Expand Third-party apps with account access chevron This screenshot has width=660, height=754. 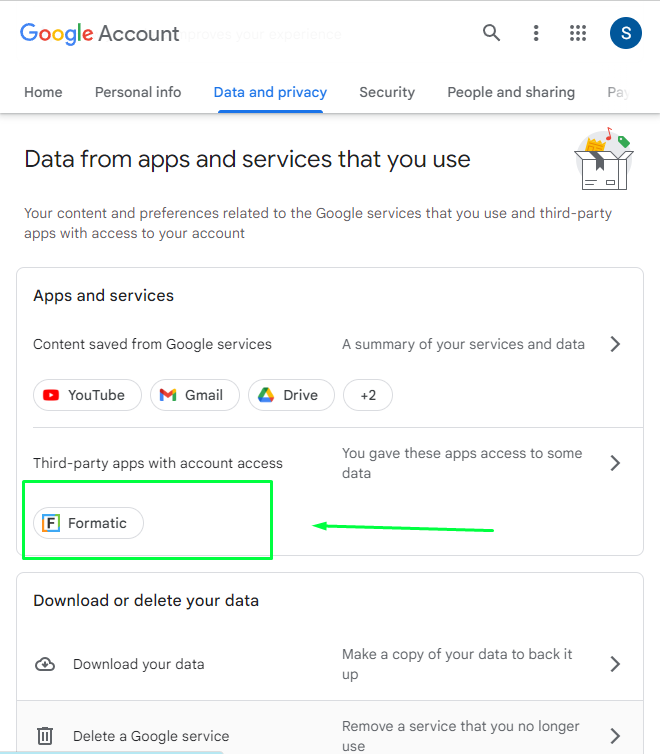tap(615, 463)
